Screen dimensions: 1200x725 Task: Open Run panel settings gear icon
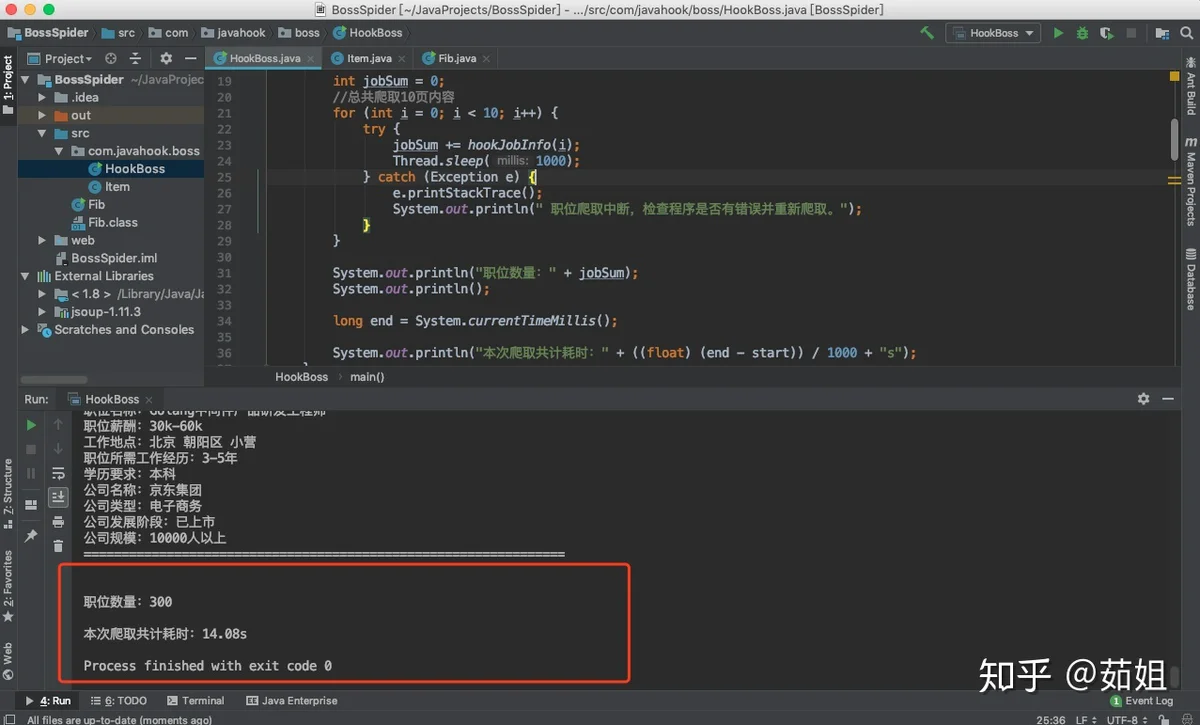tap(1143, 398)
